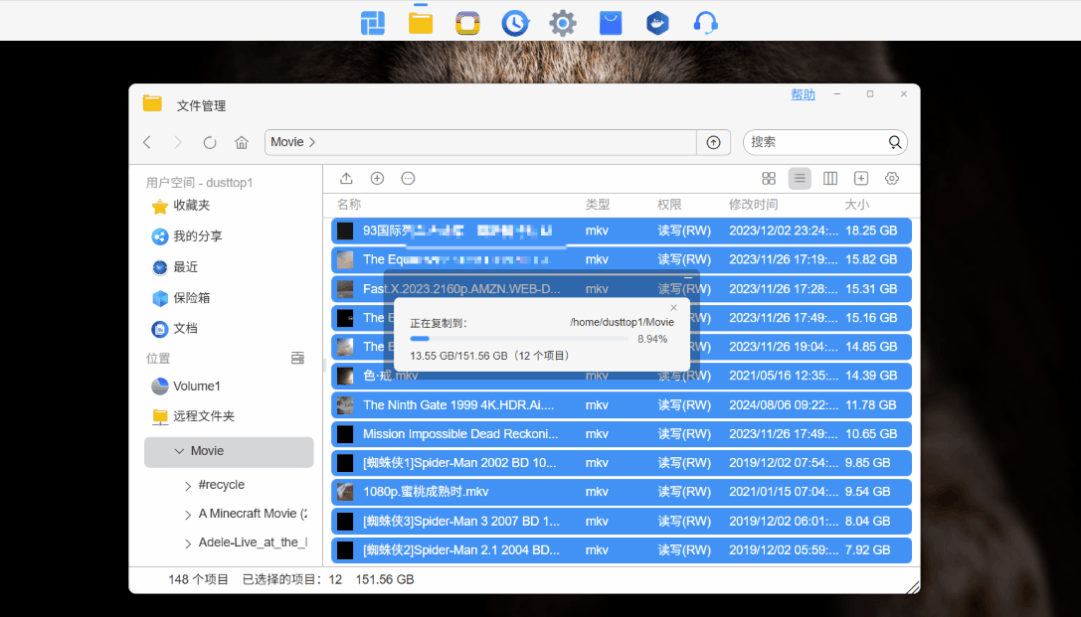Expand the A Minecraft Movie node
The image size is (1081, 617).
coord(188,514)
